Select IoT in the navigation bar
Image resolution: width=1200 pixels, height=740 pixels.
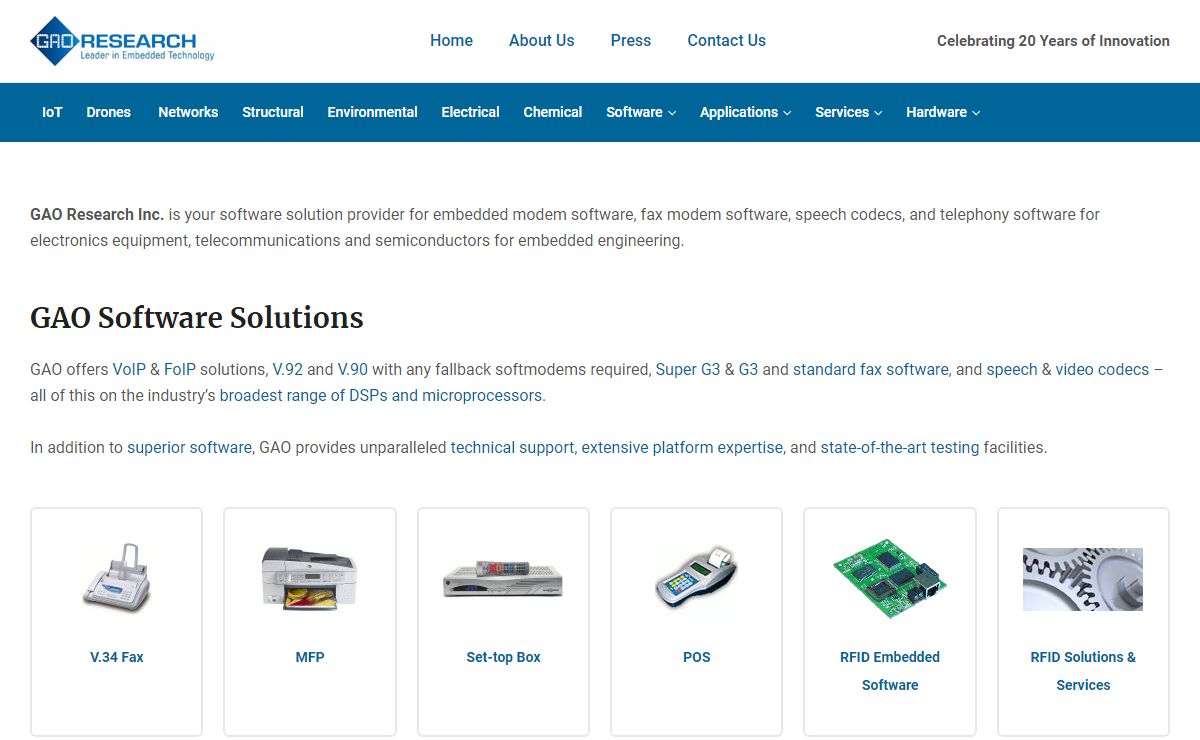tap(52, 112)
